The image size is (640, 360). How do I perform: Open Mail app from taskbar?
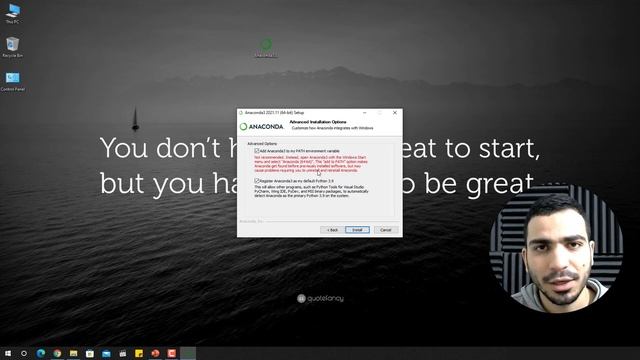point(106,353)
